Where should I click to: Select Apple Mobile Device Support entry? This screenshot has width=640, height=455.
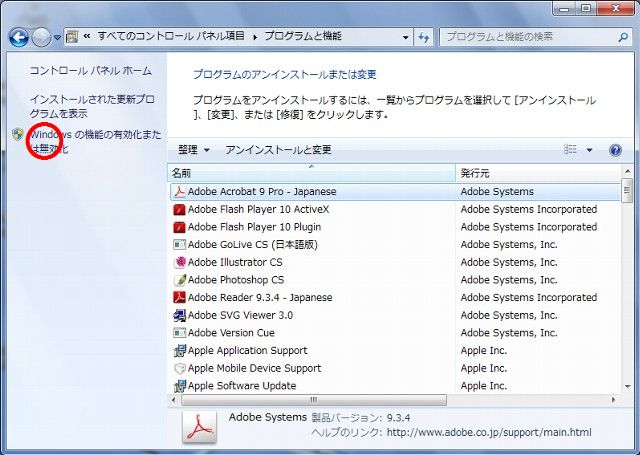(x=254, y=368)
